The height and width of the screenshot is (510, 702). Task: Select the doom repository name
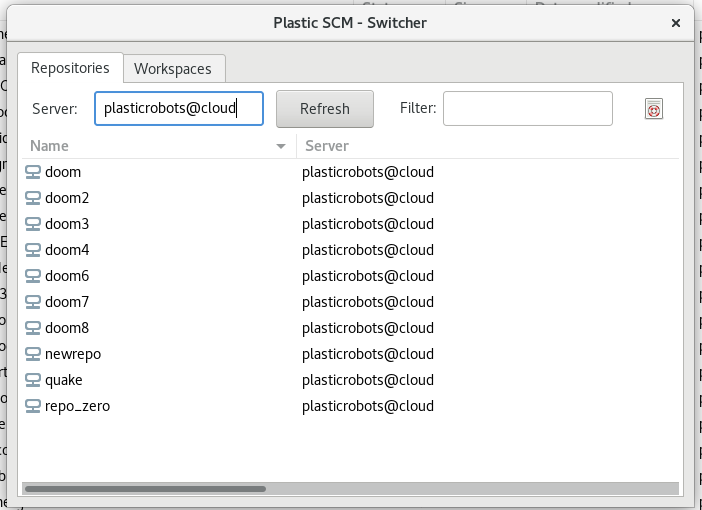click(63, 172)
